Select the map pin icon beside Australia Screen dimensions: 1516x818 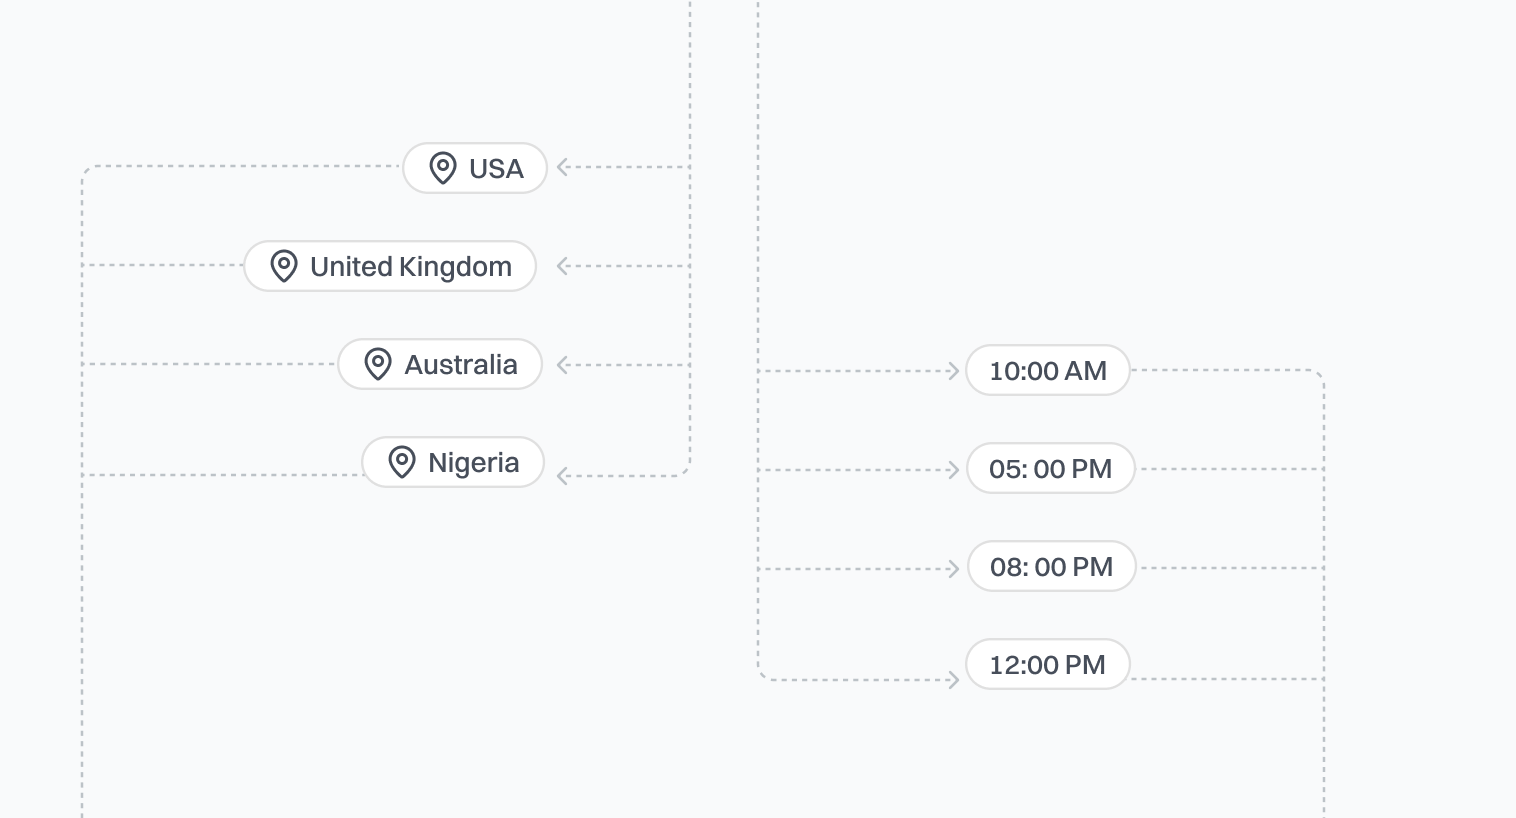(x=378, y=364)
